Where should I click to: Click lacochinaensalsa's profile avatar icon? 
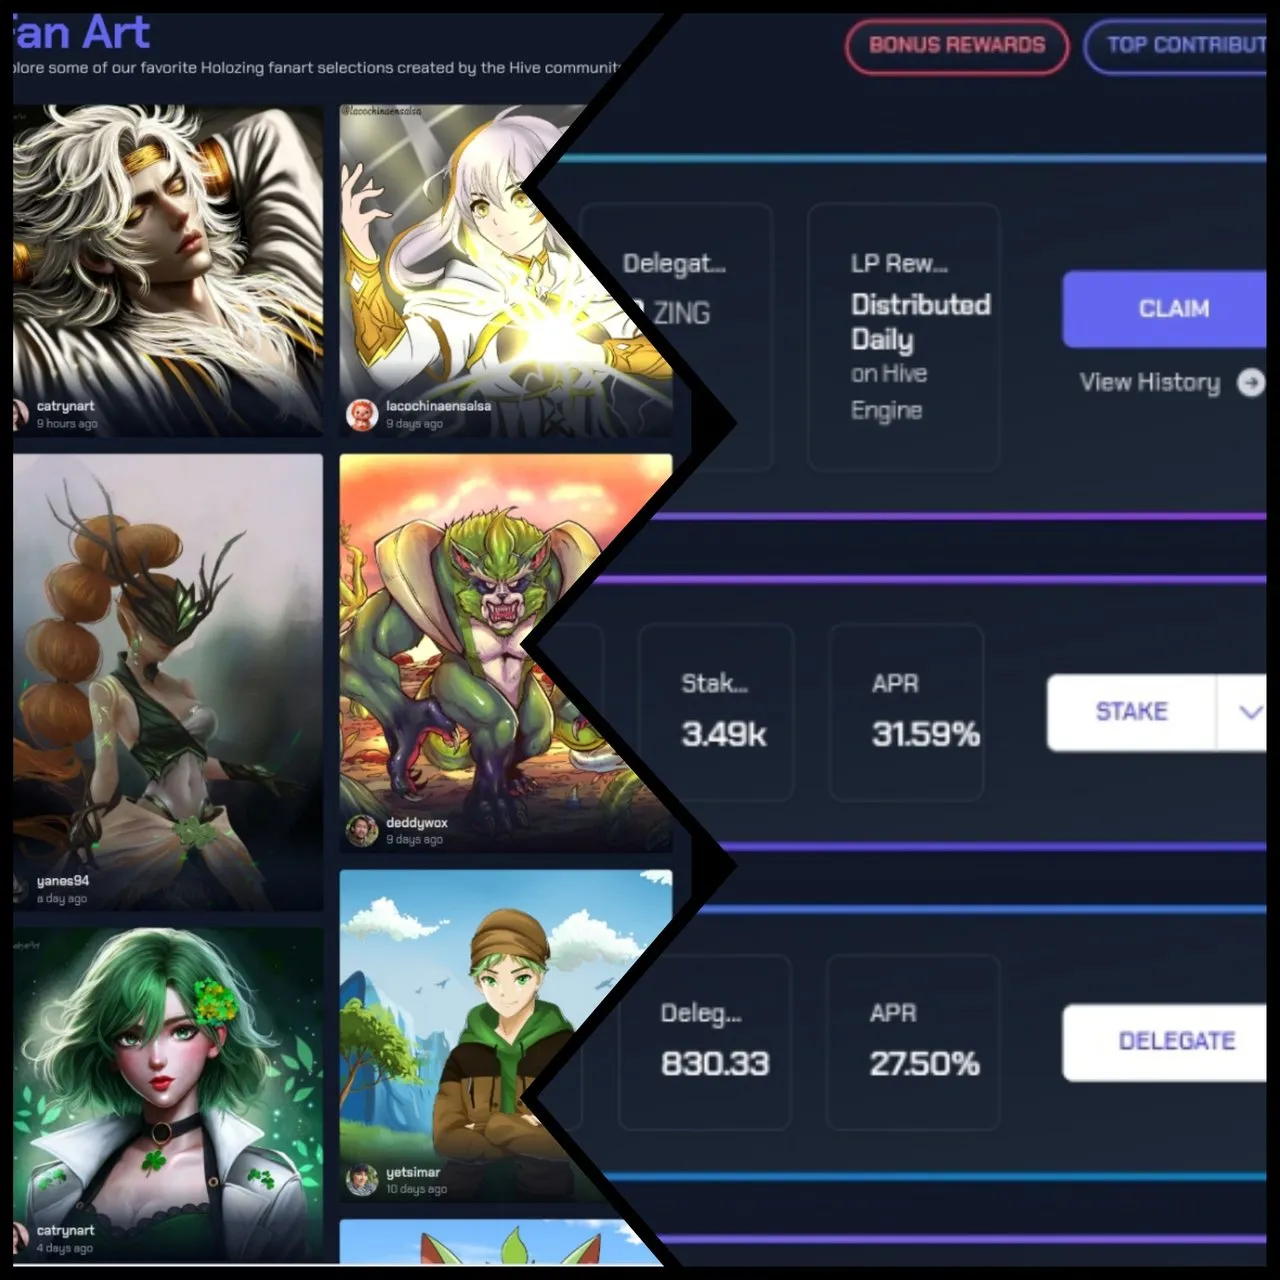pyautogui.click(x=361, y=414)
